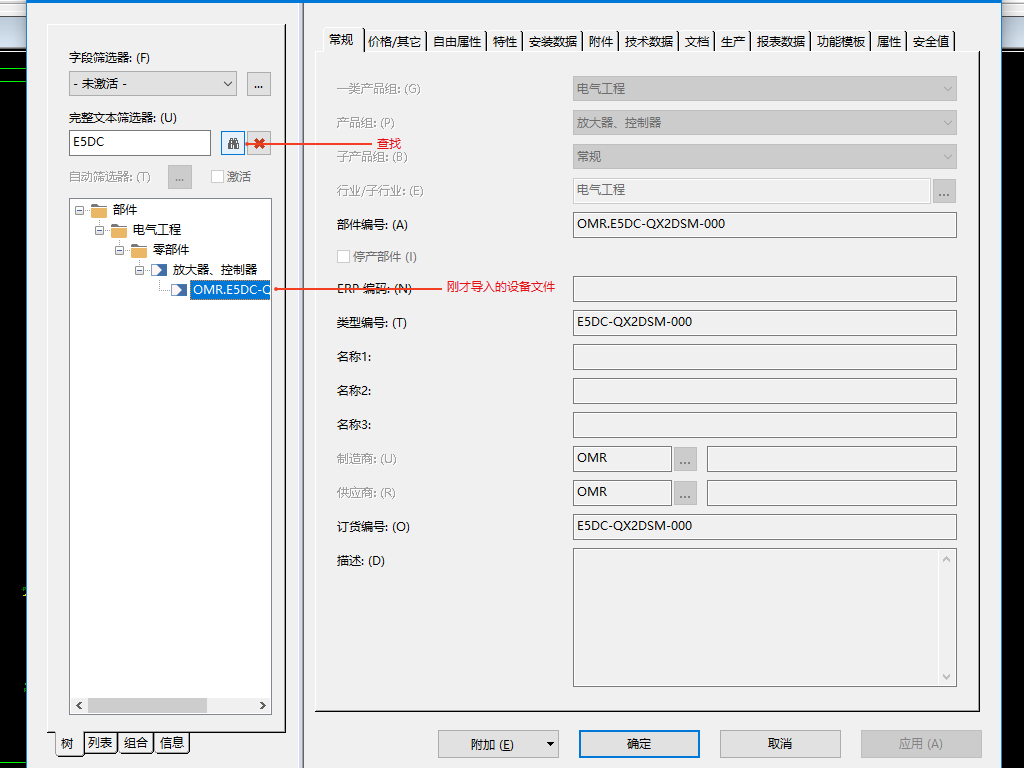Click the 自动筛选器 ellipsis button
1024x768 pixels.
click(180, 177)
